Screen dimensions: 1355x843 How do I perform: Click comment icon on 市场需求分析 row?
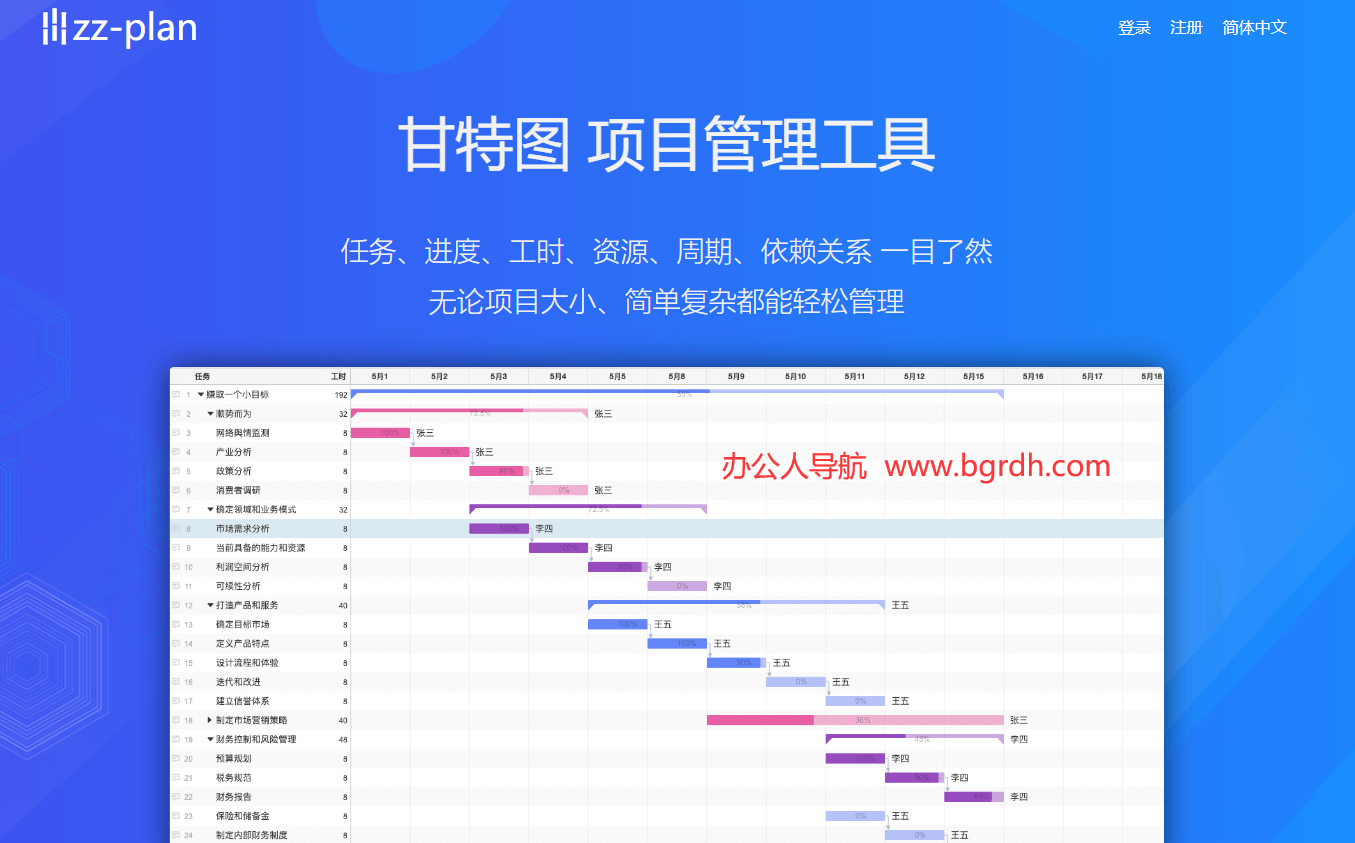(x=176, y=529)
